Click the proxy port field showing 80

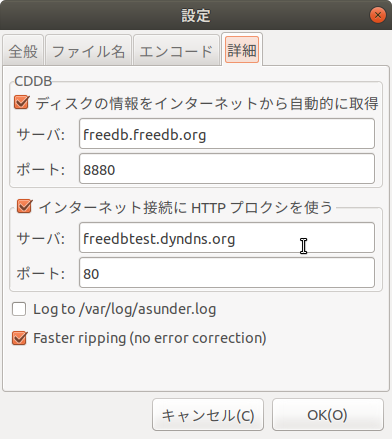227,273
